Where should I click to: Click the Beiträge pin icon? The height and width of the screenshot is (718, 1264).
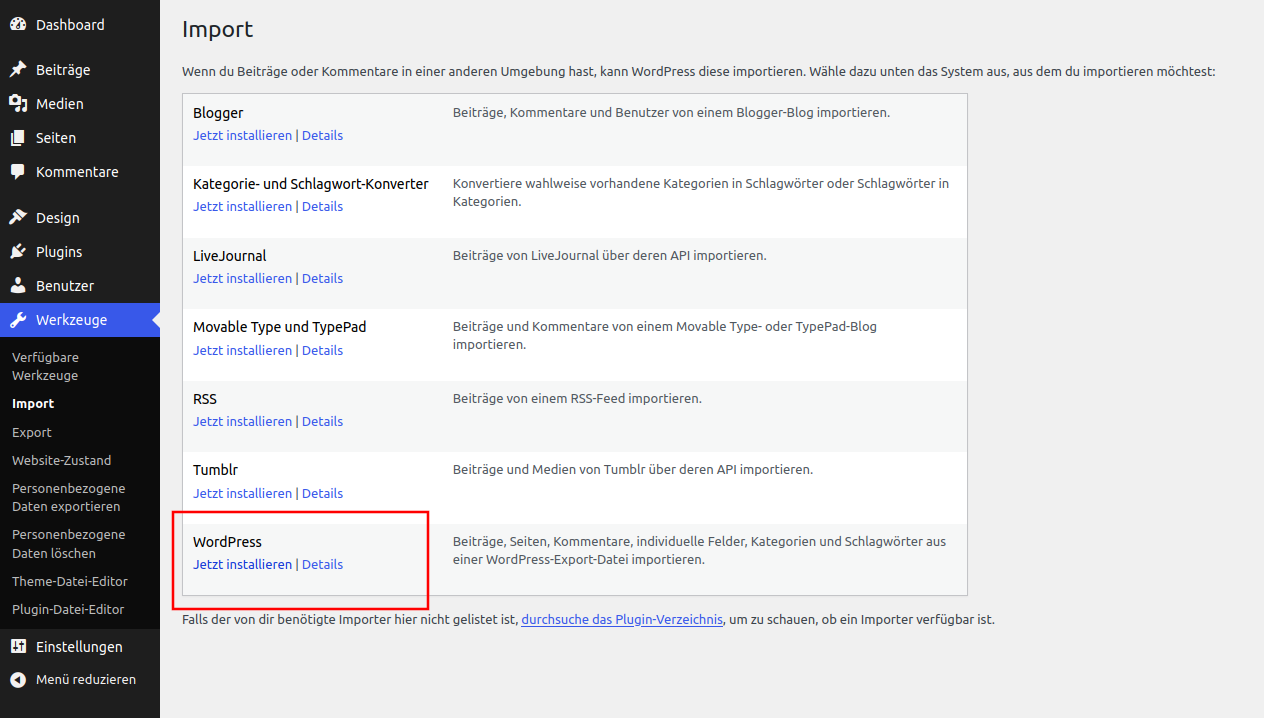pyautogui.click(x=18, y=70)
